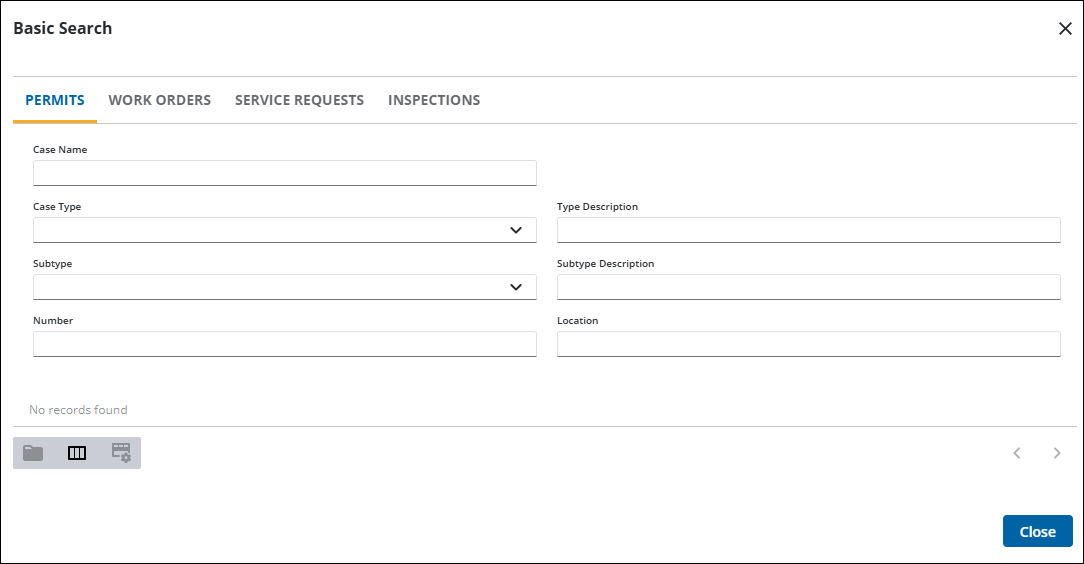Open the folder icon in results toolbar

click(x=33, y=453)
